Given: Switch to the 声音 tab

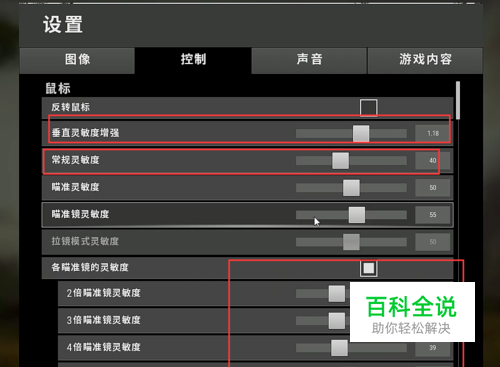Looking at the screenshot, I should point(309,60).
